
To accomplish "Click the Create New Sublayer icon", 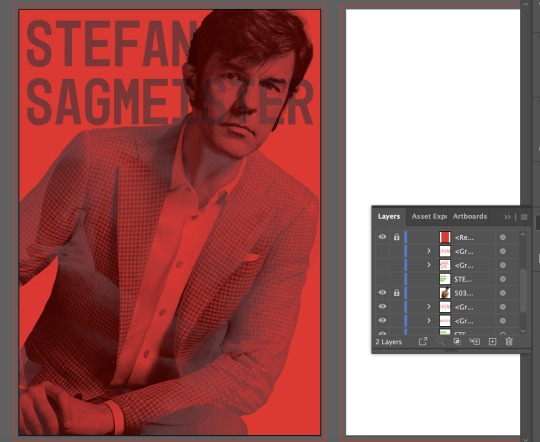I will [475, 341].
